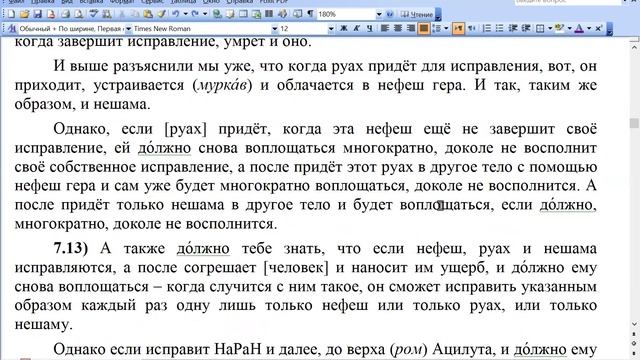Open the Styles and Formatting pane icon
640x360 pixels.
[12, 29]
